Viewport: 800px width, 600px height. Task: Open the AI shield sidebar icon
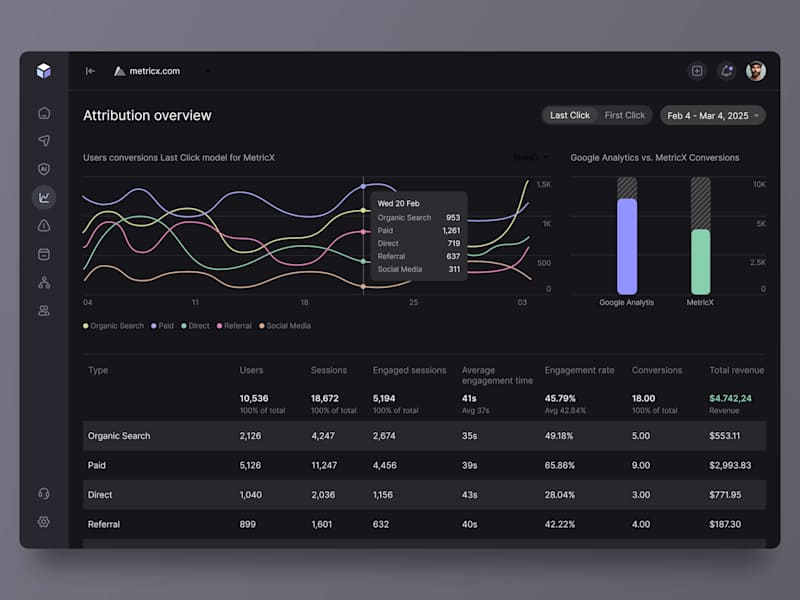click(44, 169)
